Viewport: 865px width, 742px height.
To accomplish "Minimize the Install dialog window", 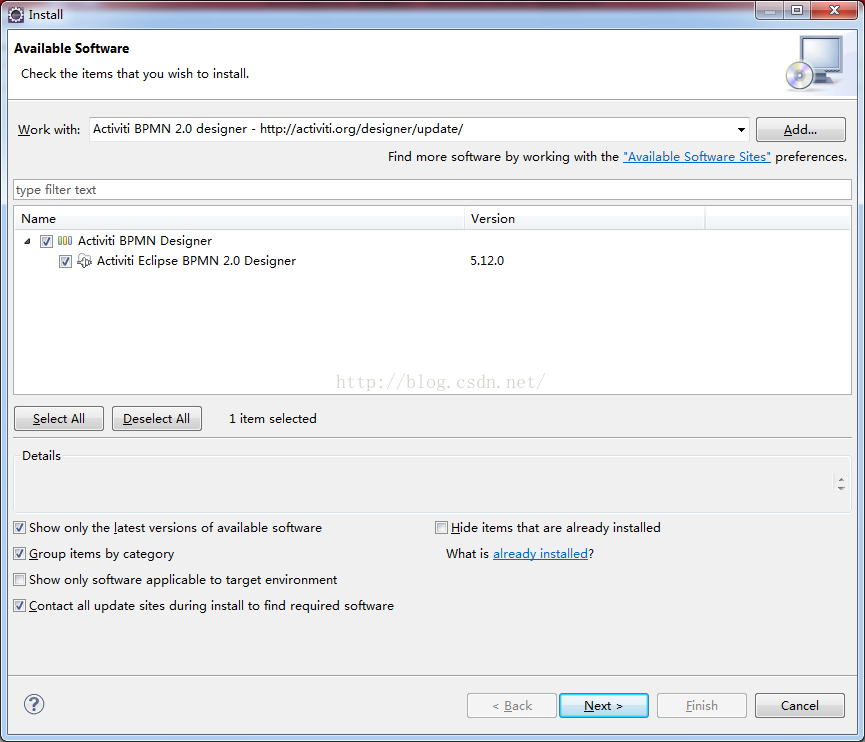I will pos(771,10).
